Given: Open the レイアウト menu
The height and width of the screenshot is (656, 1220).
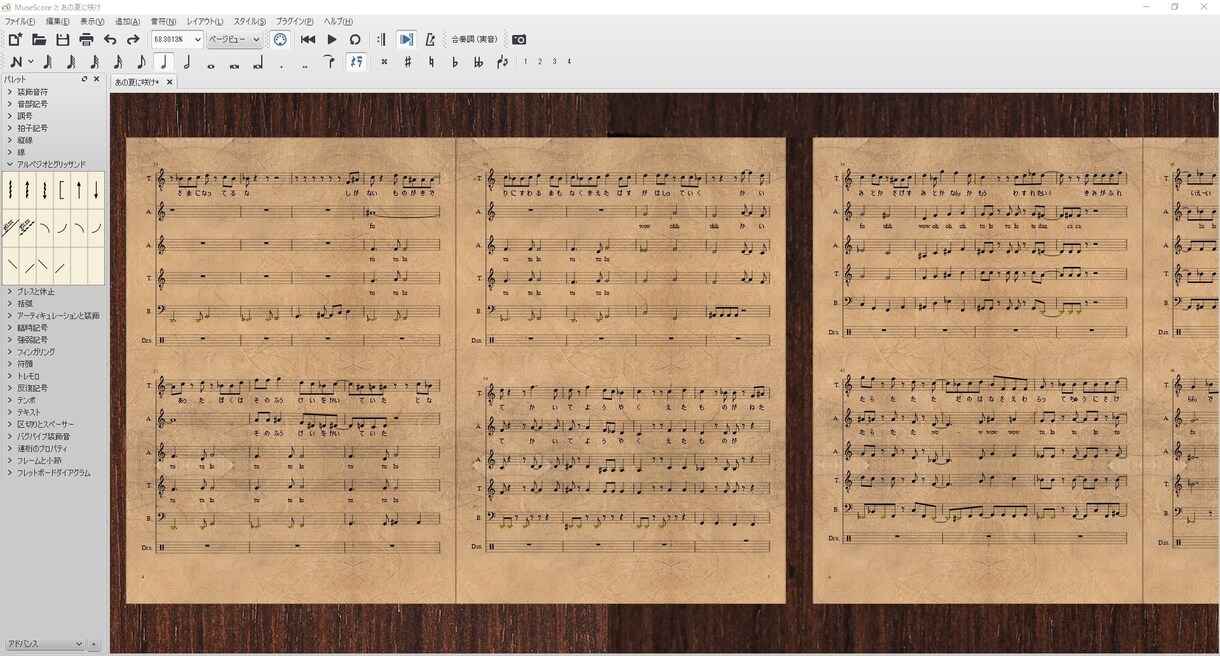Looking at the screenshot, I should click(x=205, y=21).
